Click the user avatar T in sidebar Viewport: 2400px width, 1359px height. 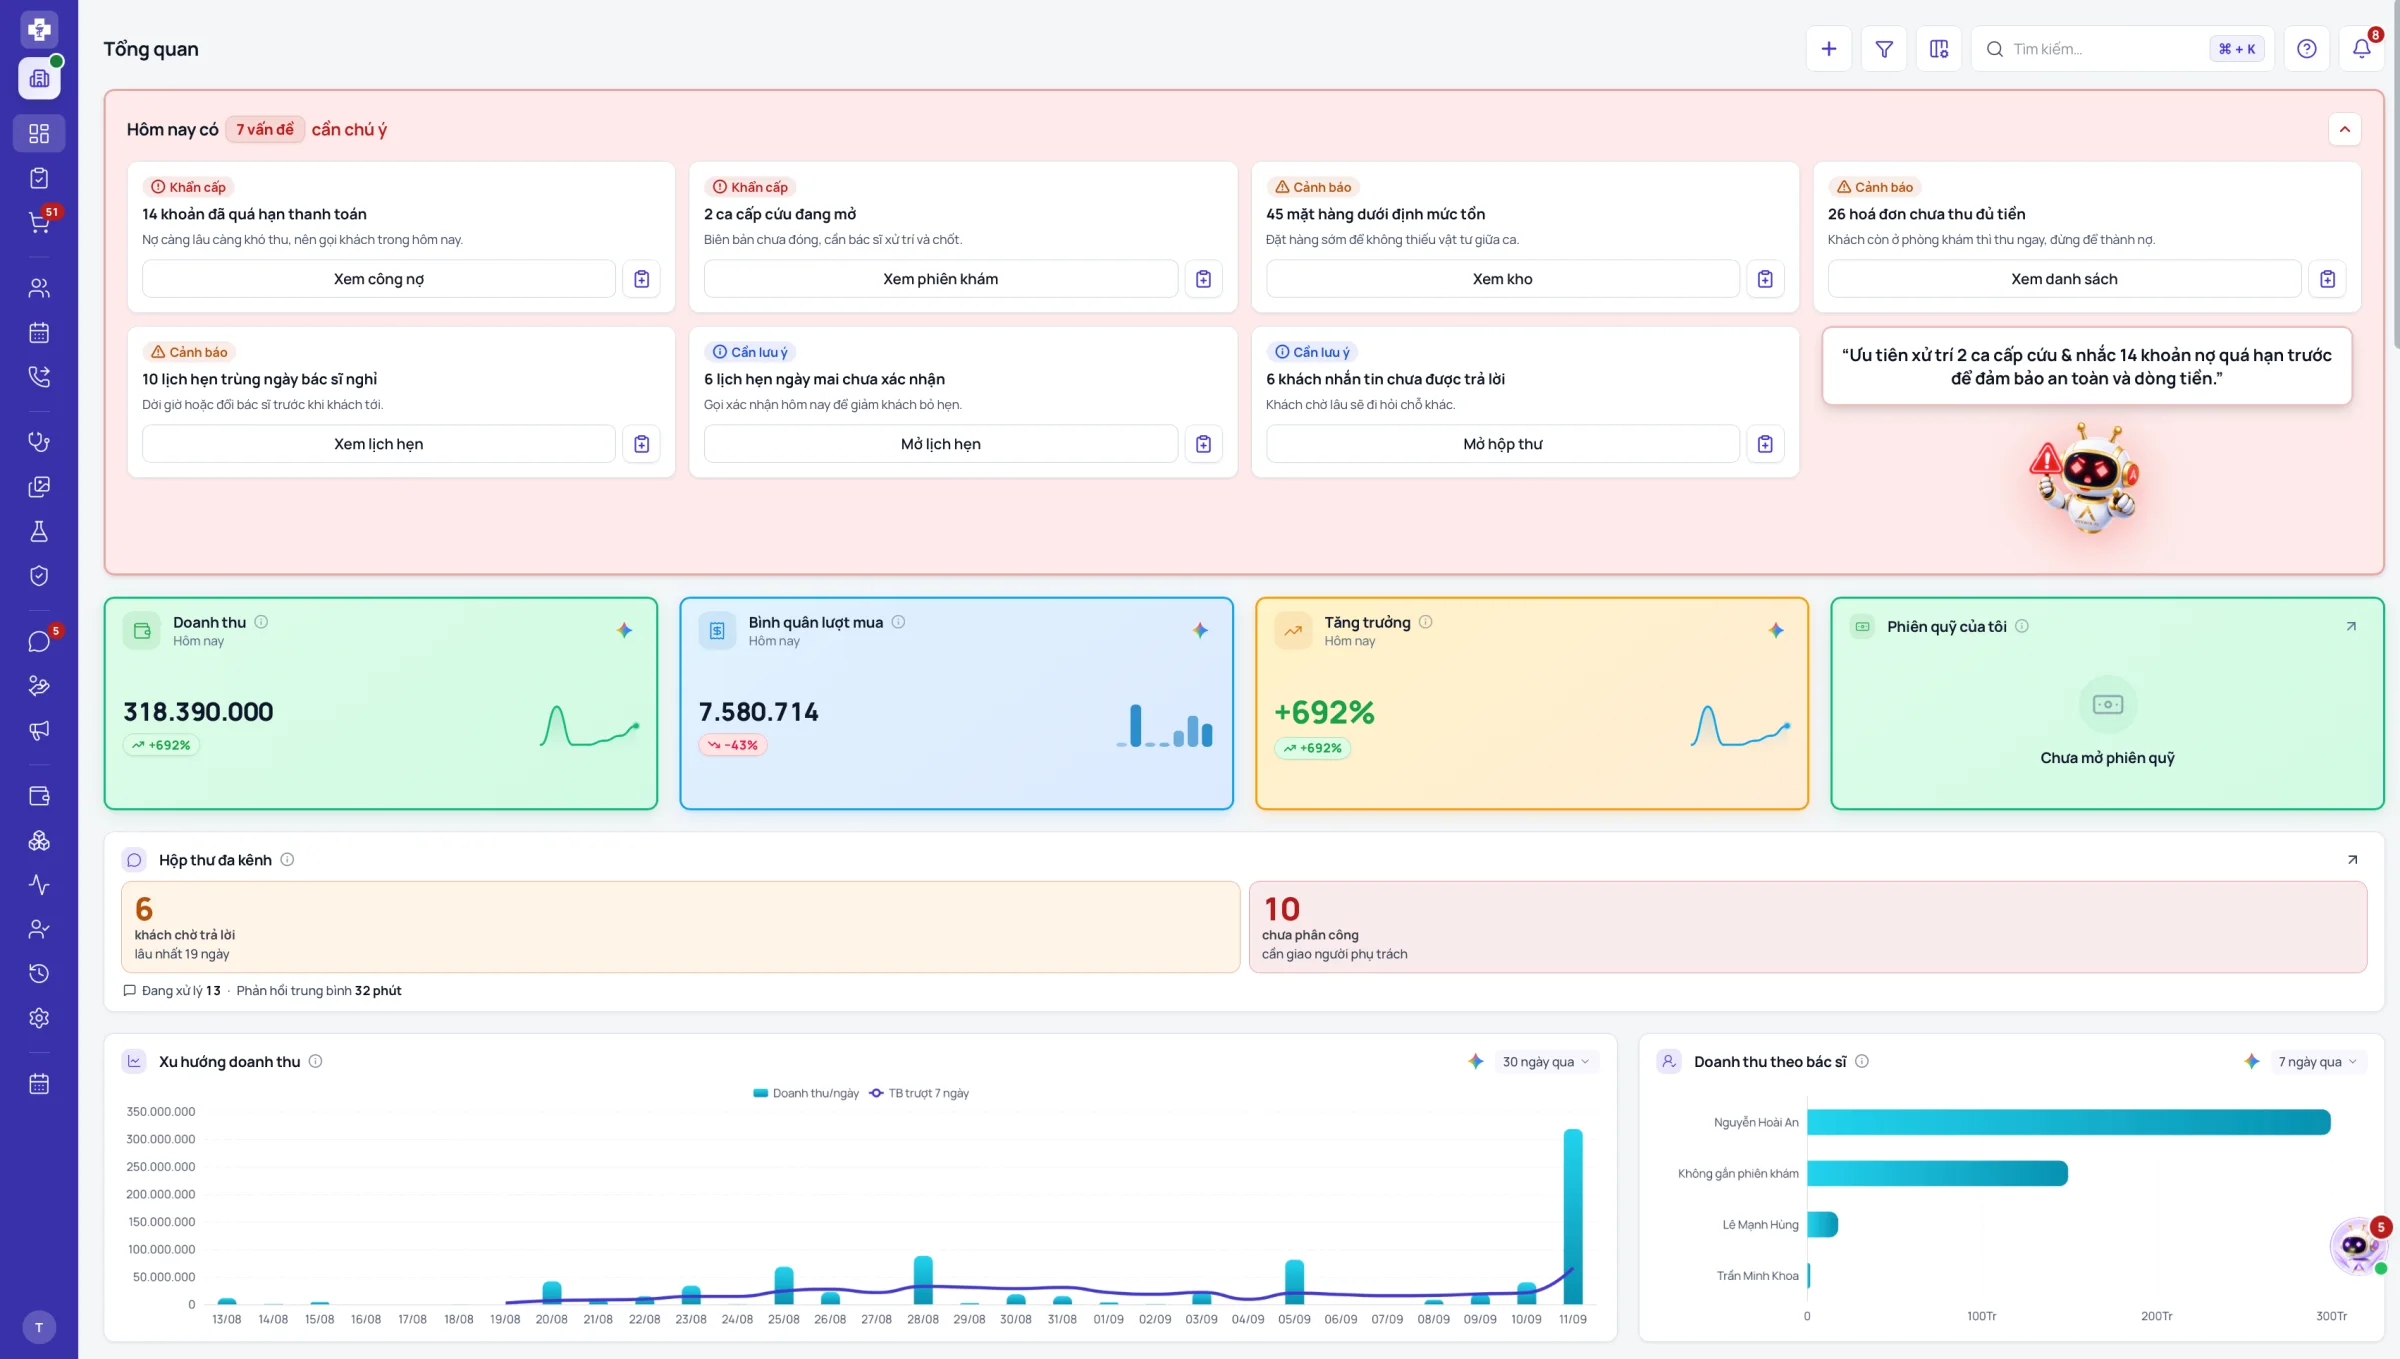tap(39, 1327)
